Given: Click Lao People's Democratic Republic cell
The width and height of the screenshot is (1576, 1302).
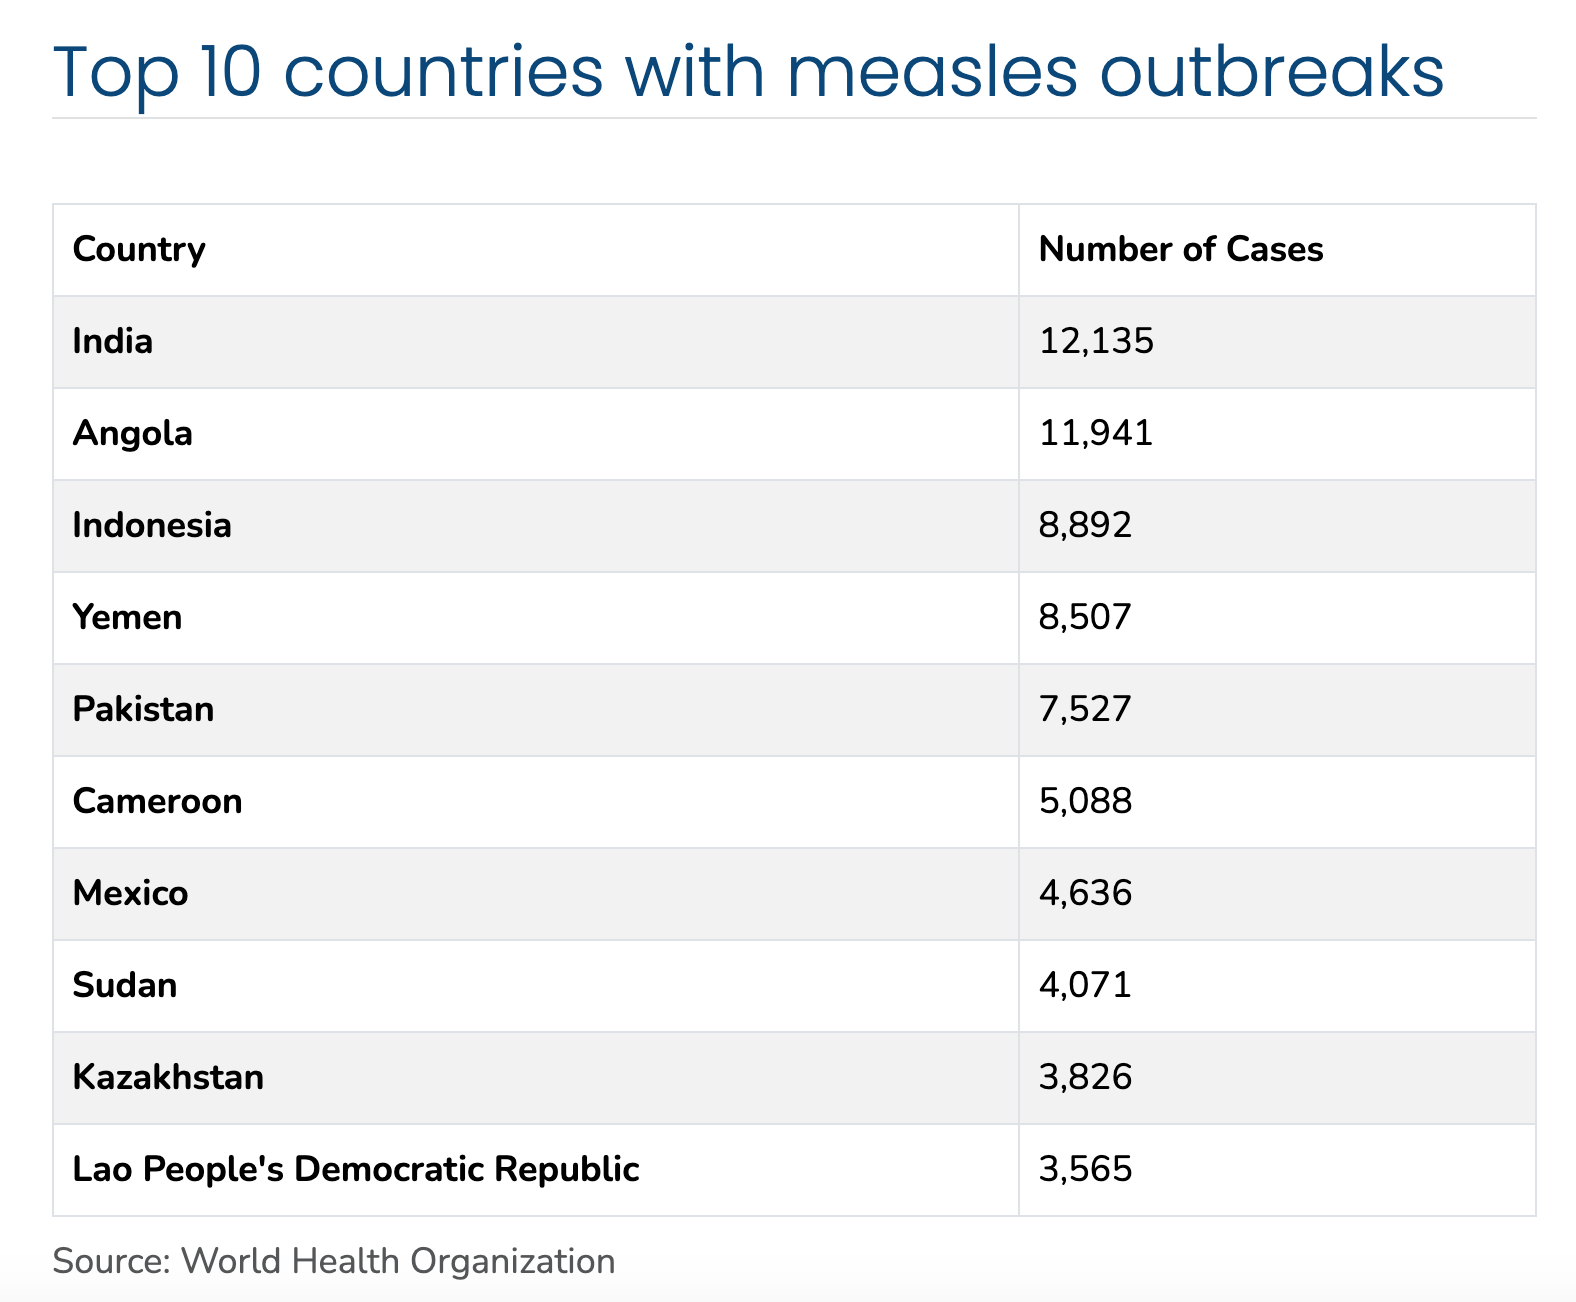Looking at the screenshot, I should click(356, 1169).
